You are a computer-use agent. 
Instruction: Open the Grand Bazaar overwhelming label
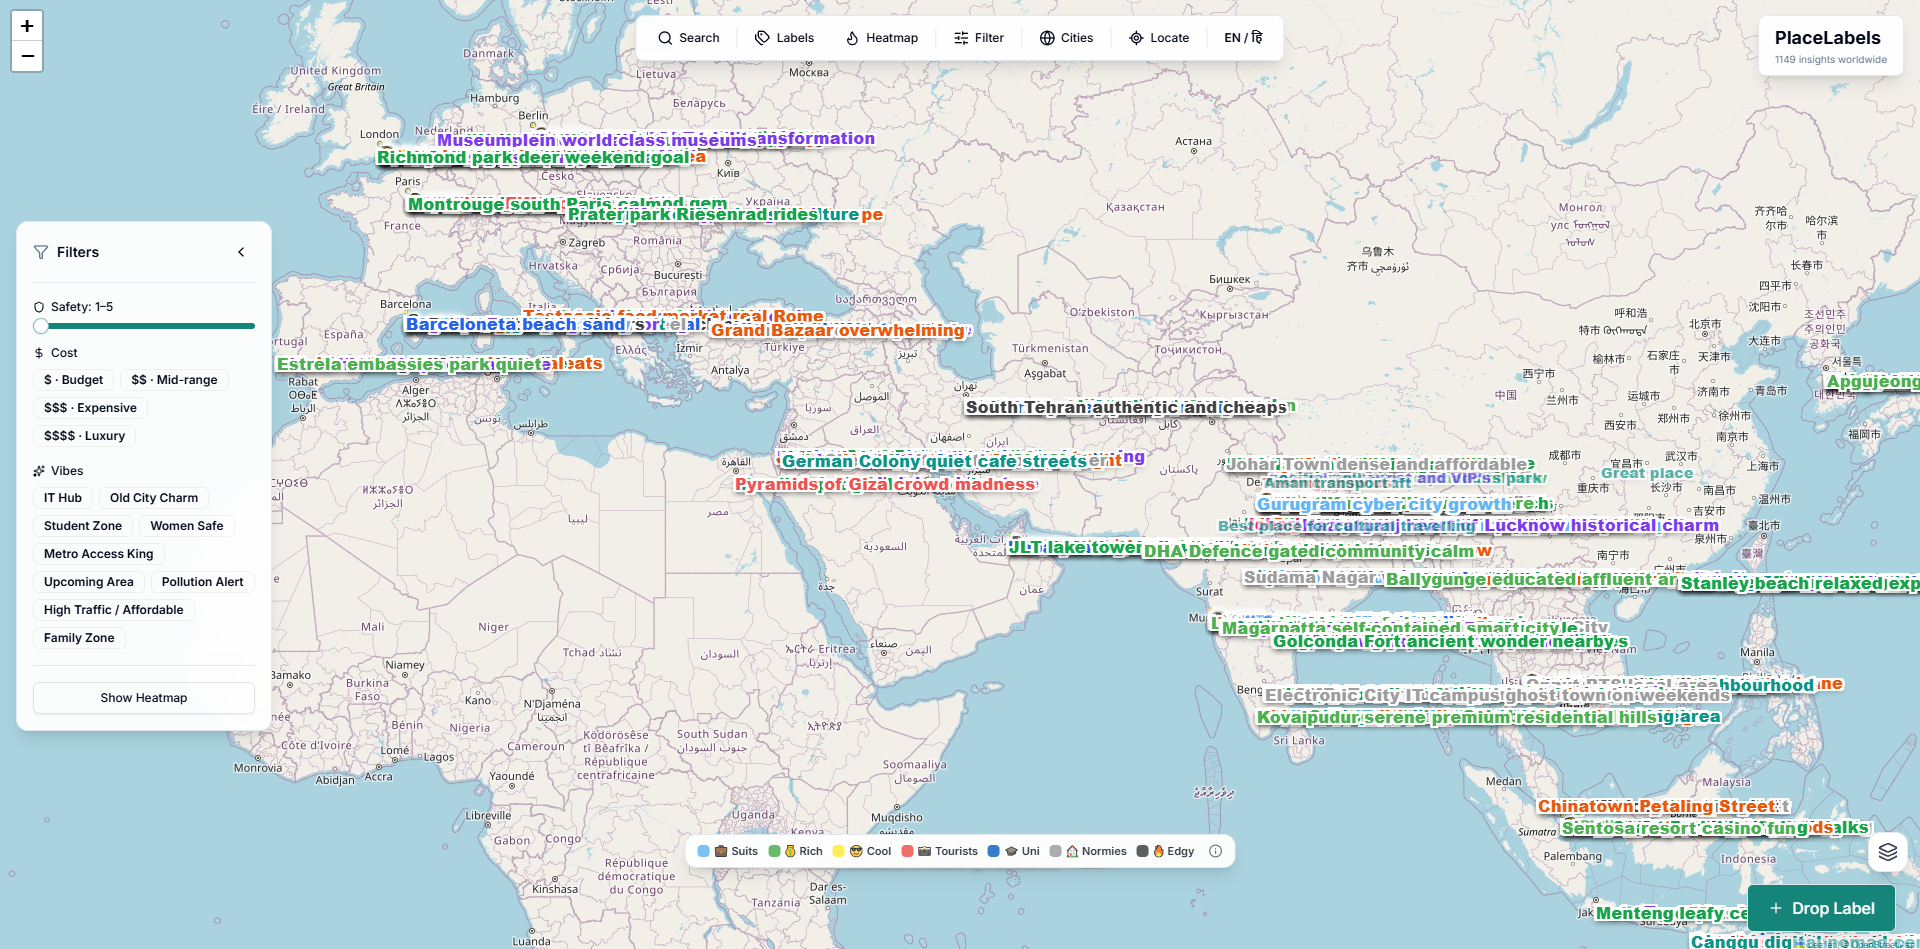pyautogui.click(x=838, y=331)
